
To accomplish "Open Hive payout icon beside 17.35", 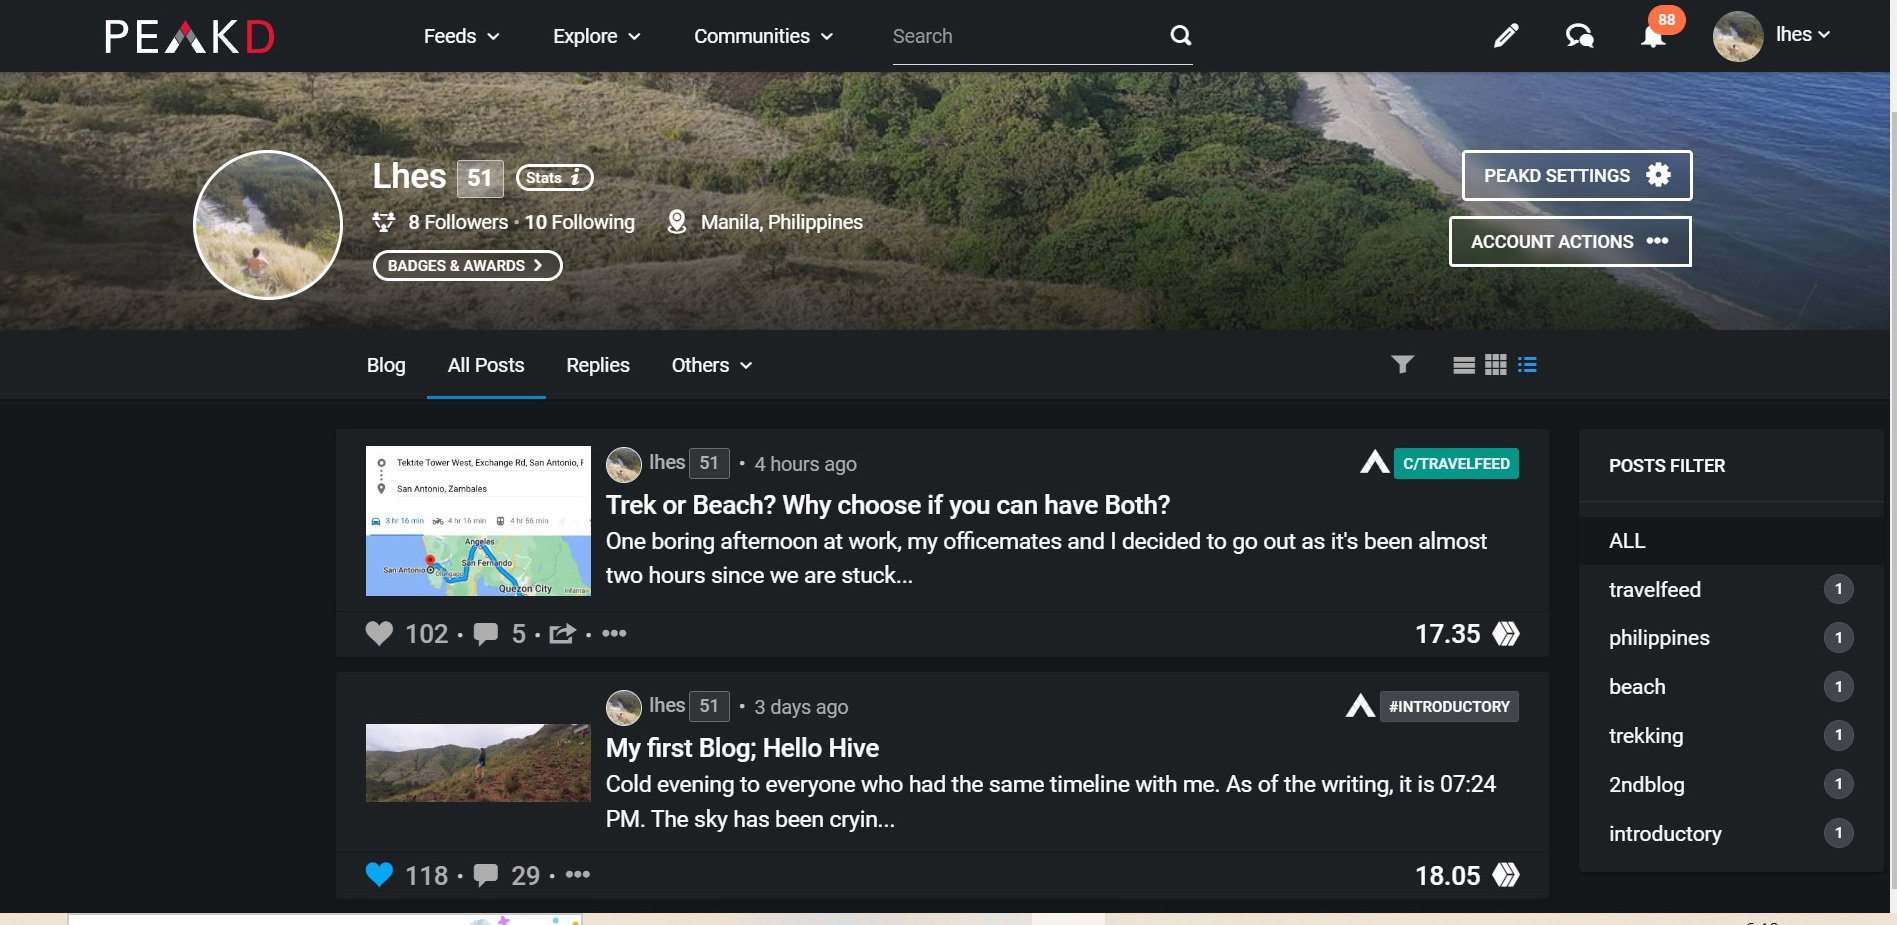I will 1506,634.
